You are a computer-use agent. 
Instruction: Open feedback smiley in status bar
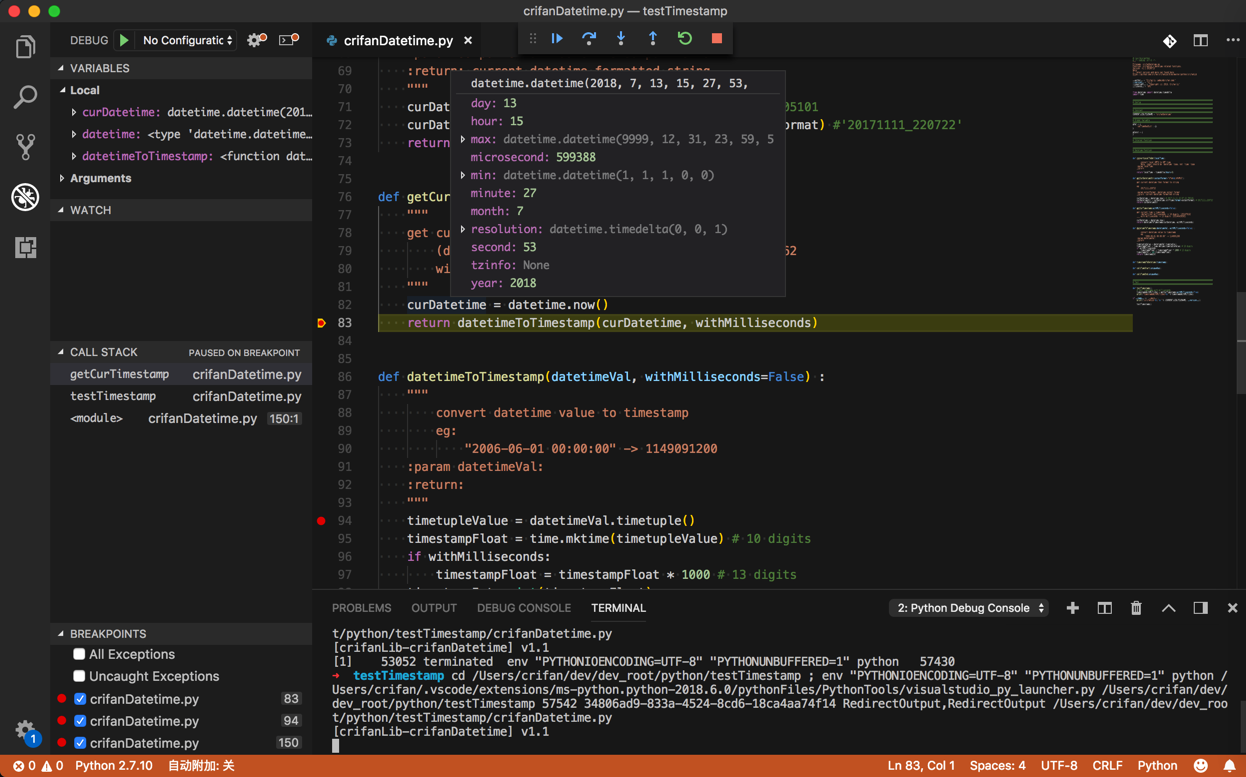pyautogui.click(x=1201, y=766)
